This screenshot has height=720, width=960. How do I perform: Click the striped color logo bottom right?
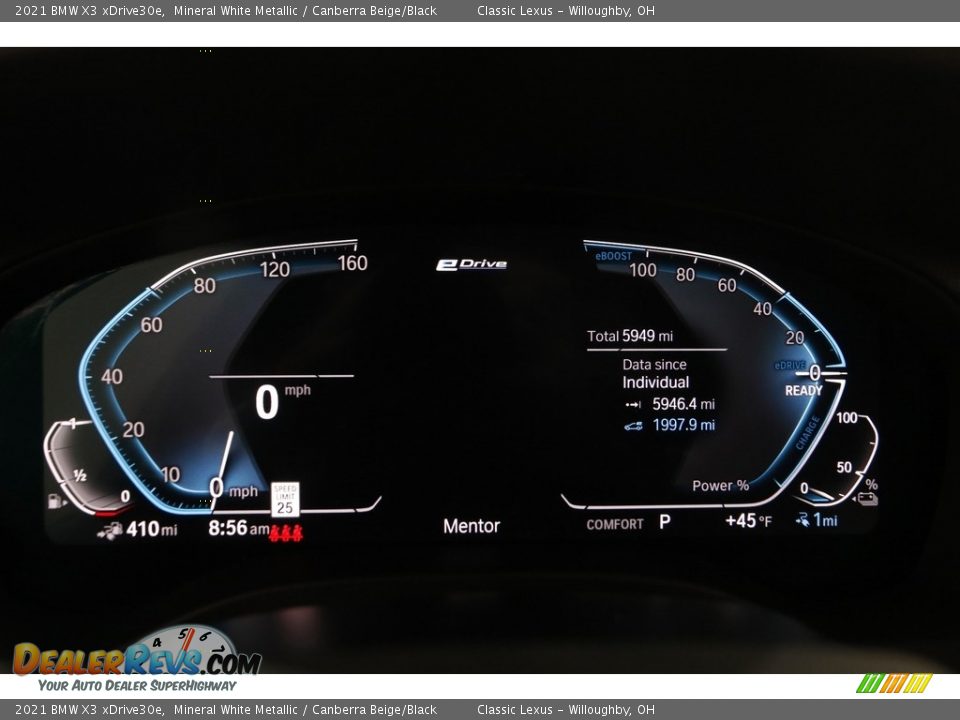[894, 683]
